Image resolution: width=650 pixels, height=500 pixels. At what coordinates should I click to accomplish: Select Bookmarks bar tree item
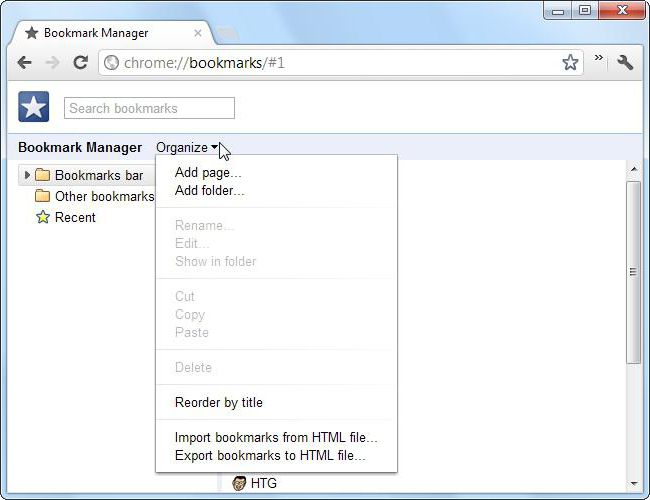coord(86,175)
